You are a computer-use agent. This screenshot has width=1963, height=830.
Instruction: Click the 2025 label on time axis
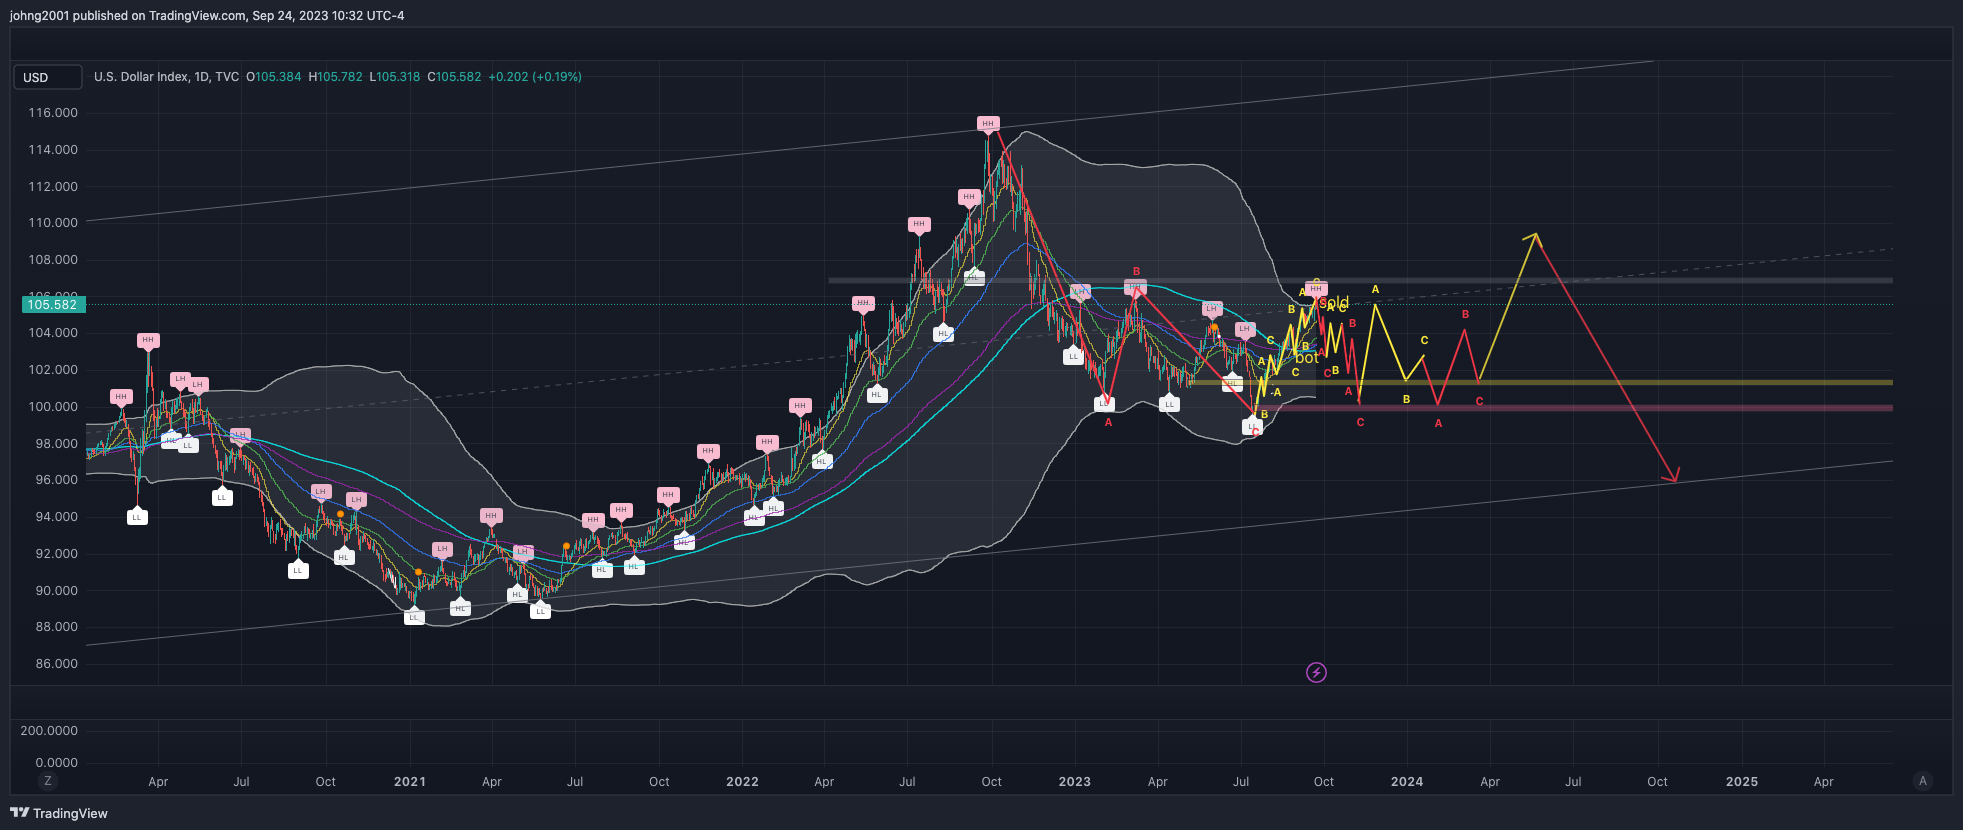1742,782
